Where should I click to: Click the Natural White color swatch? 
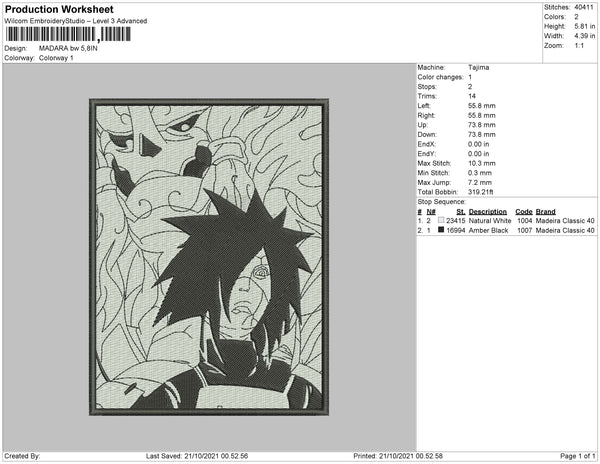441,220
